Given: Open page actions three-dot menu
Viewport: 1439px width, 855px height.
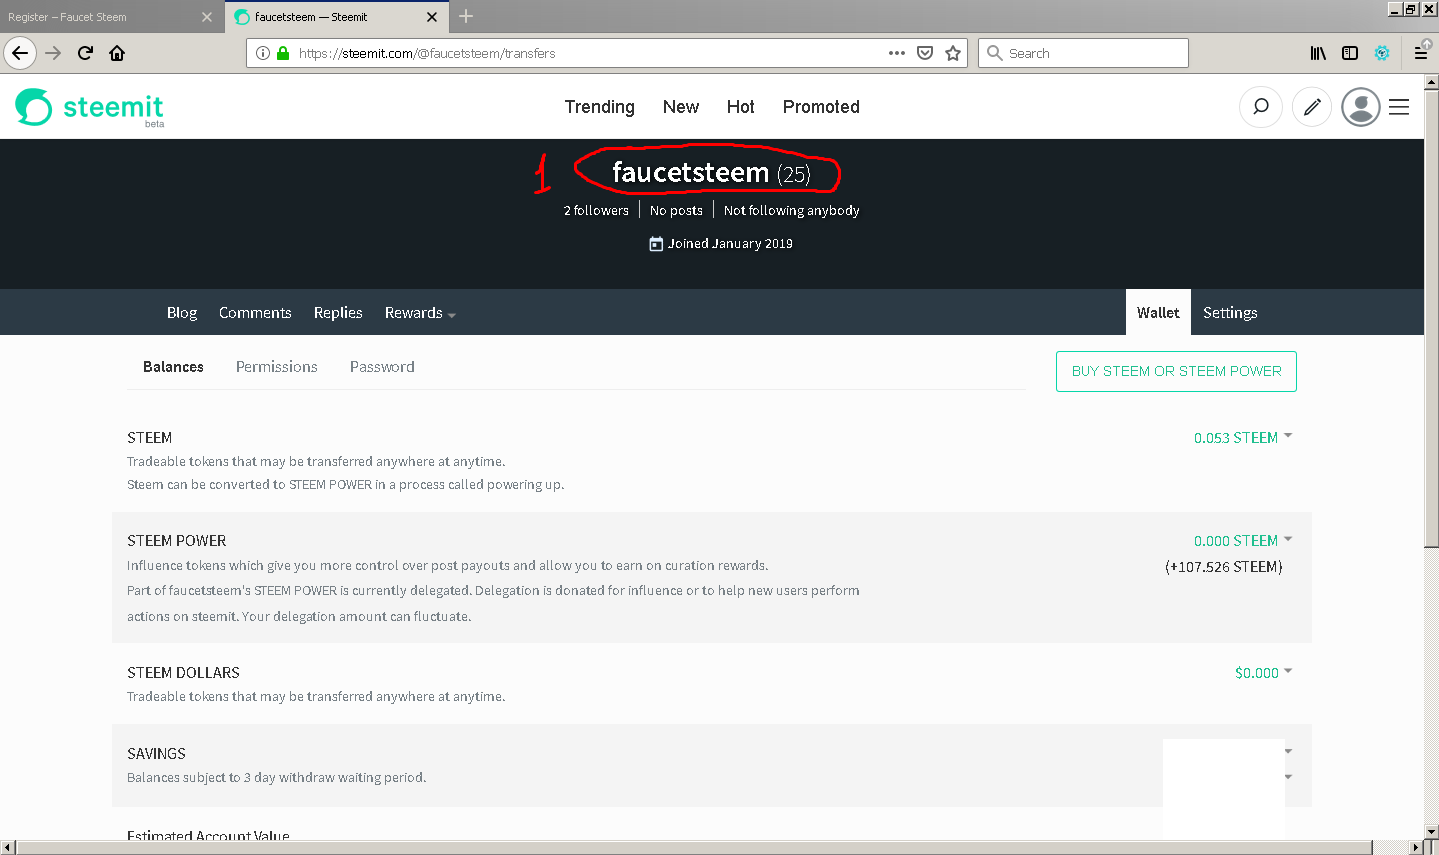Looking at the screenshot, I should (897, 53).
